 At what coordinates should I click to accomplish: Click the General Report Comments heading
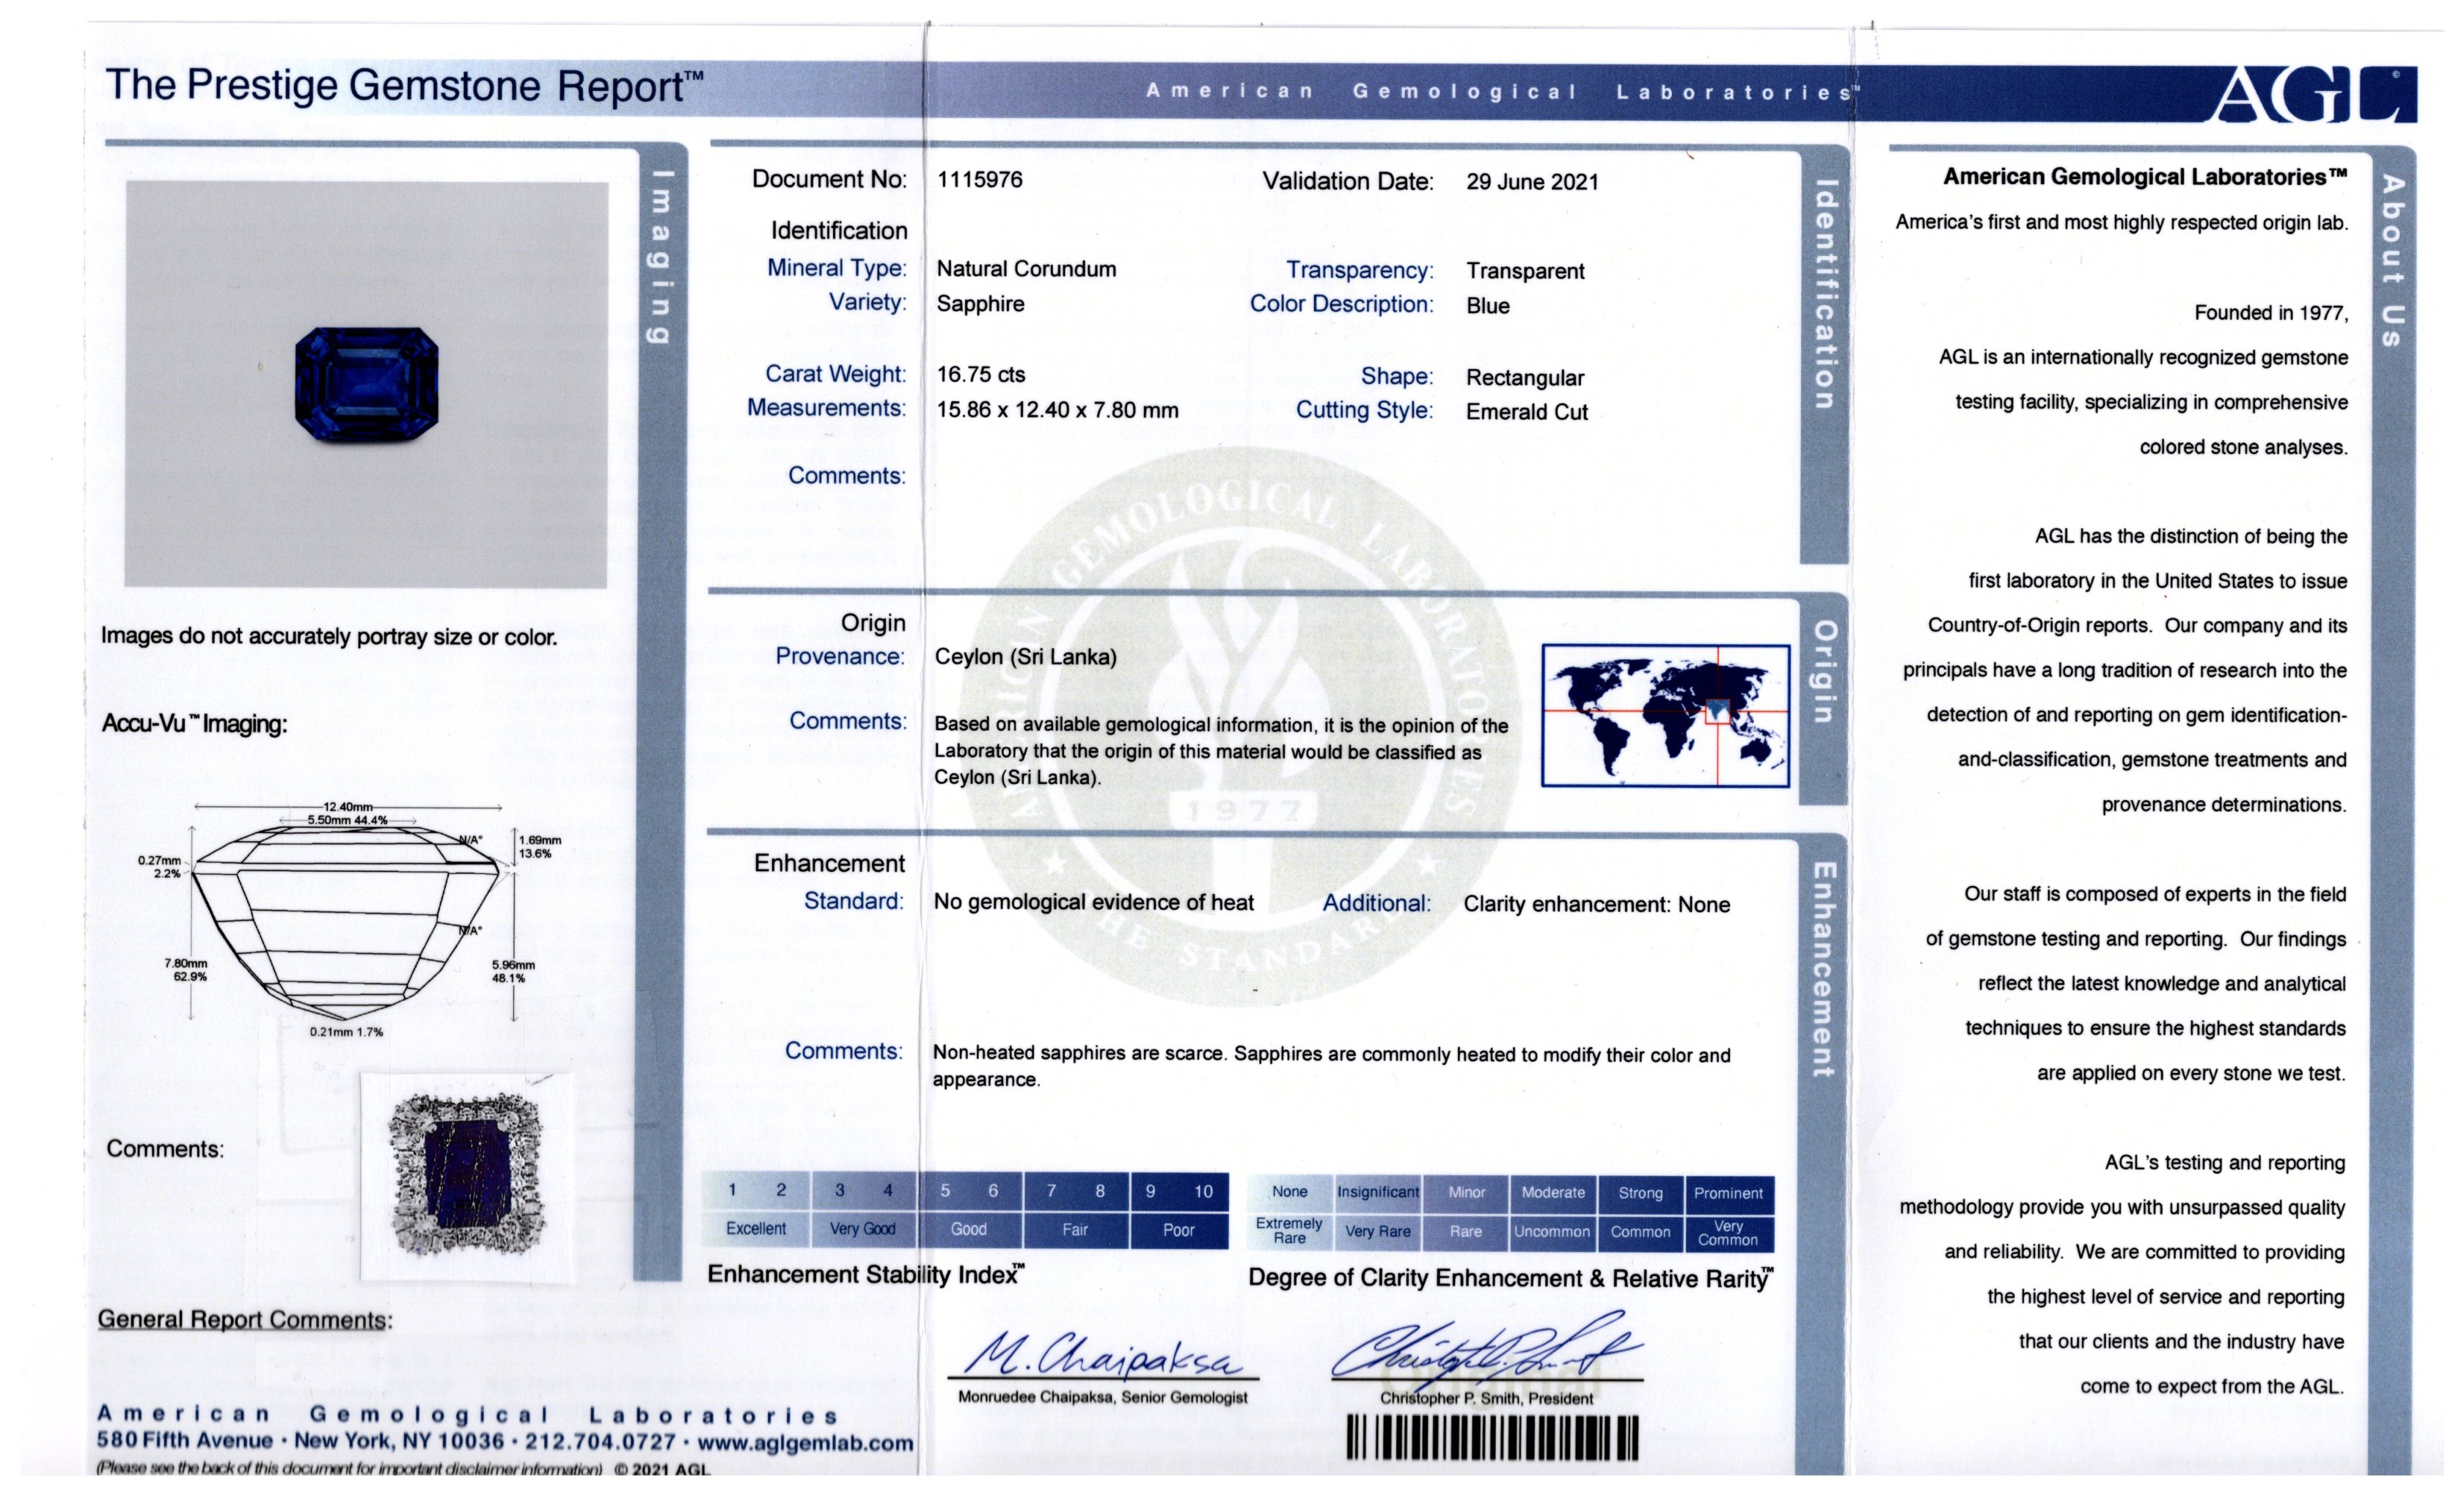(x=244, y=1319)
